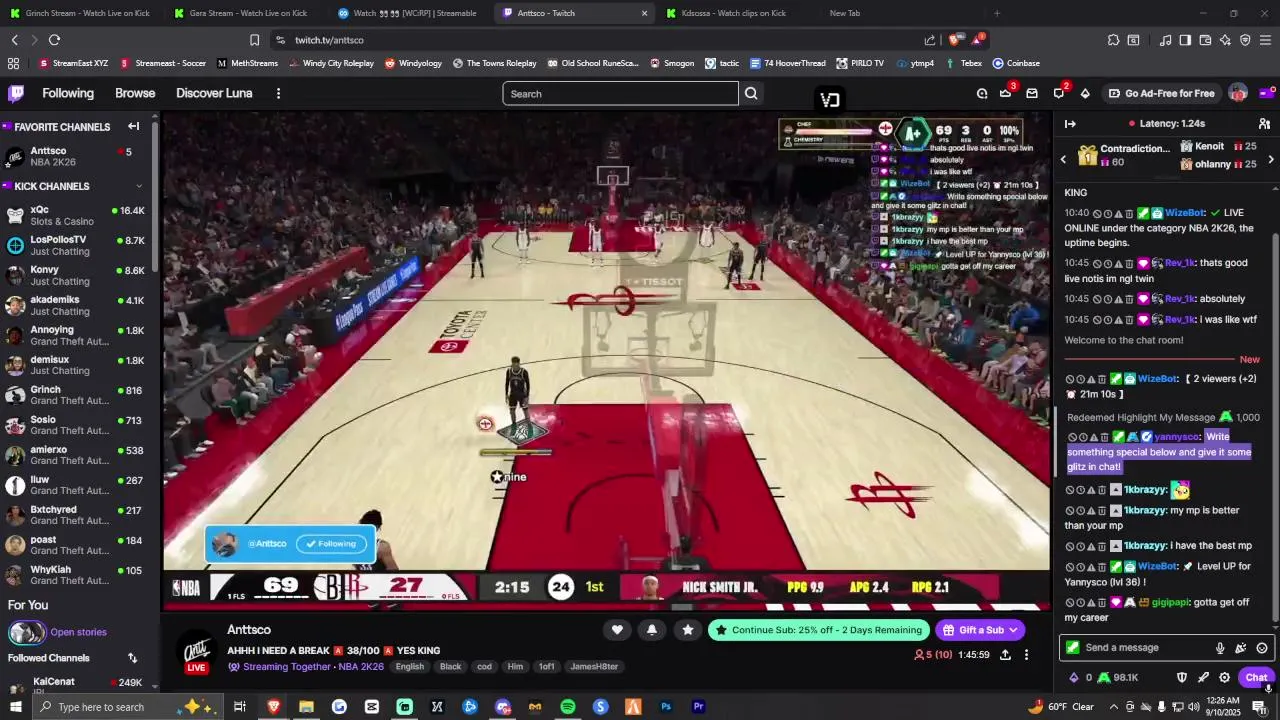This screenshot has height=720, width=1280.
Task: Close the Anttsco Twitch tab
Action: [644, 13]
